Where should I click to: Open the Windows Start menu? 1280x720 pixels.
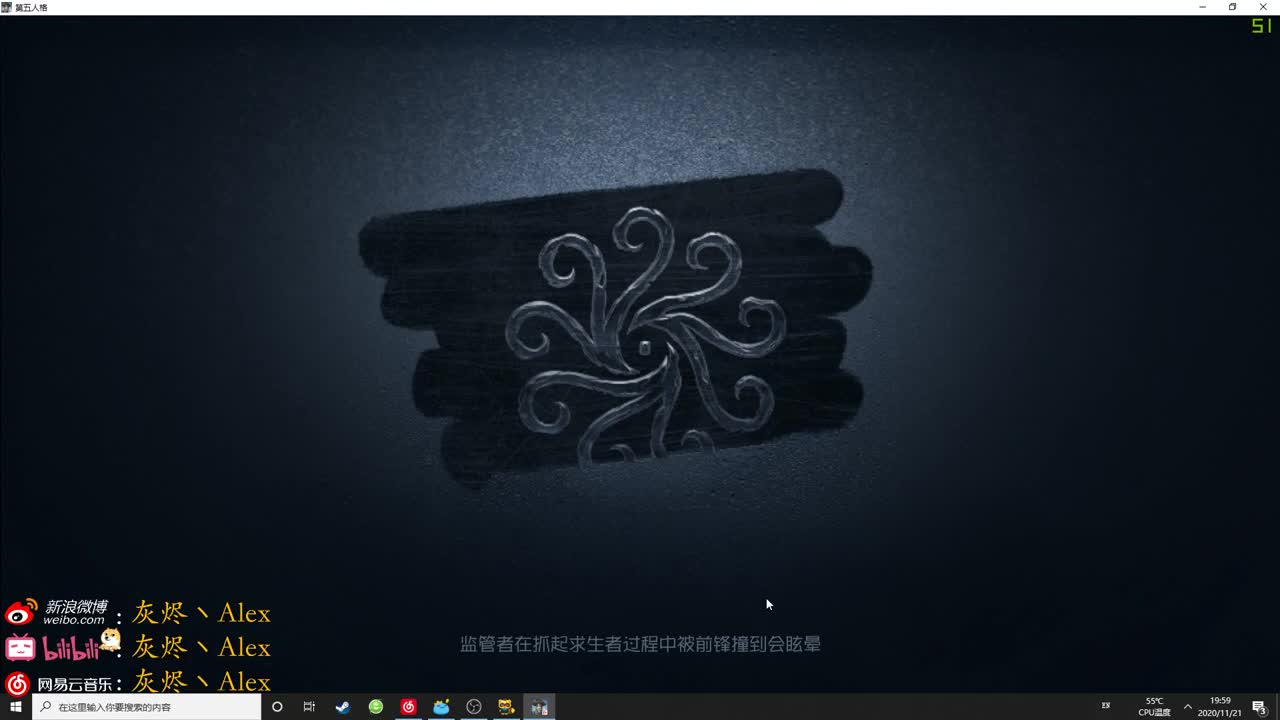point(13,706)
